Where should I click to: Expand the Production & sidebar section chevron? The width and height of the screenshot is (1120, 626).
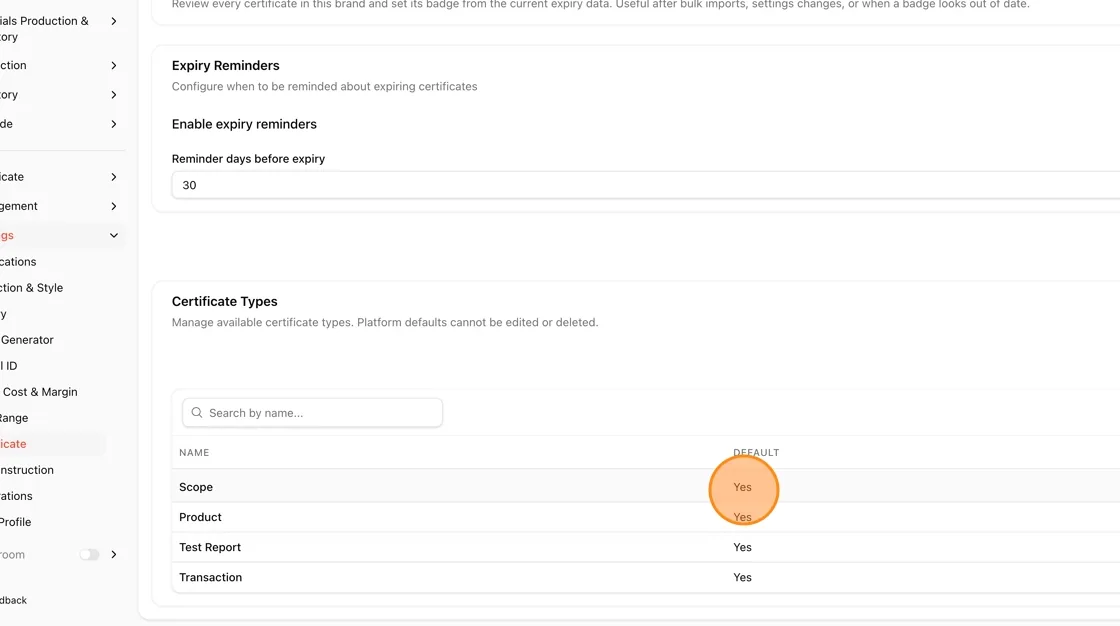tap(114, 21)
